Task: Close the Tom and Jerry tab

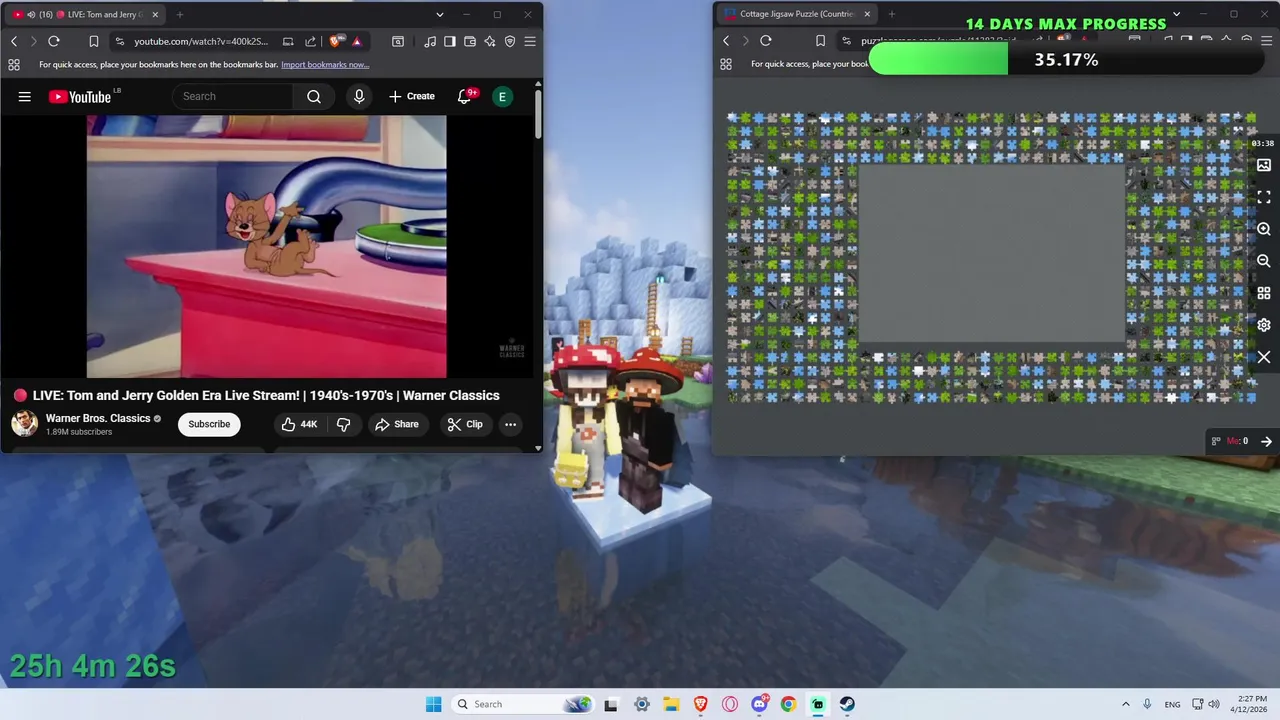Action: (x=155, y=14)
